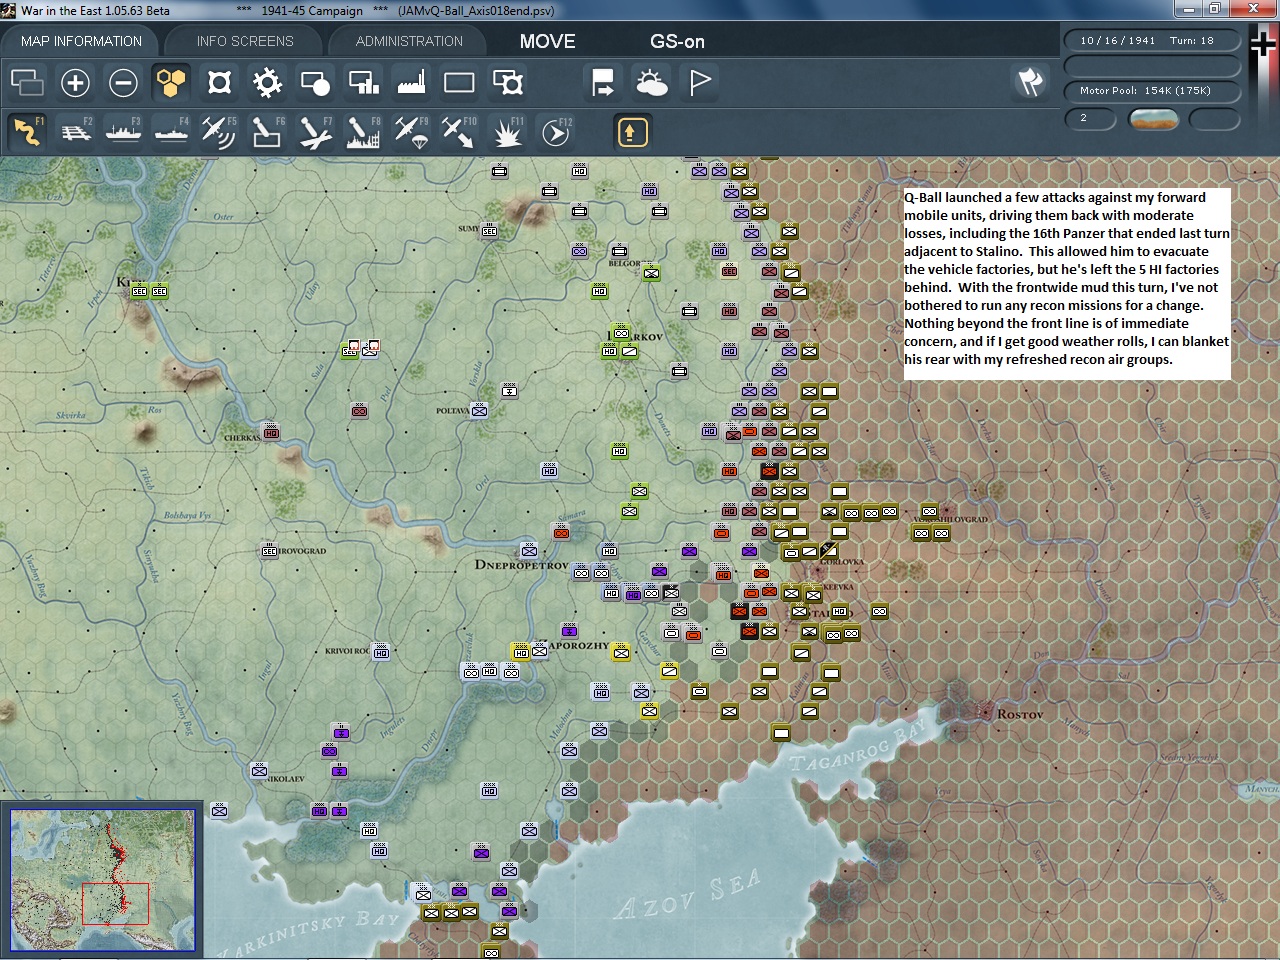Click the minimap overview in corner
This screenshot has width=1280, height=960.
102,880
